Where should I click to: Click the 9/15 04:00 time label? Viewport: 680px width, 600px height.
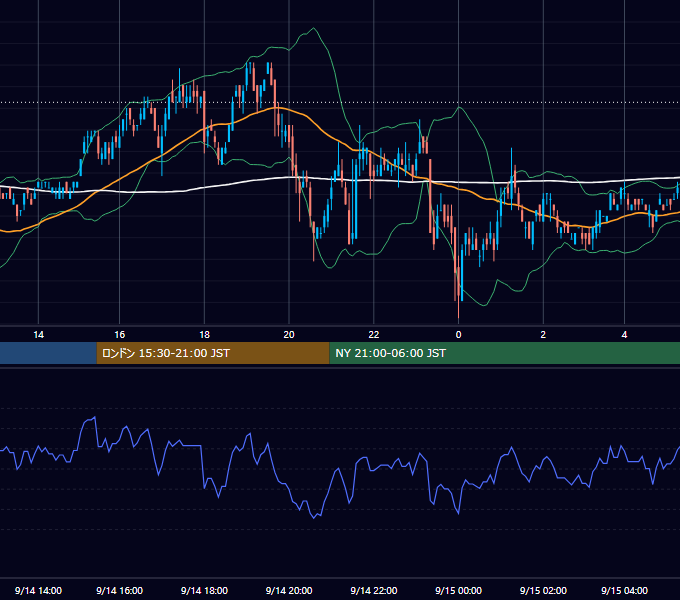click(624, 590)
